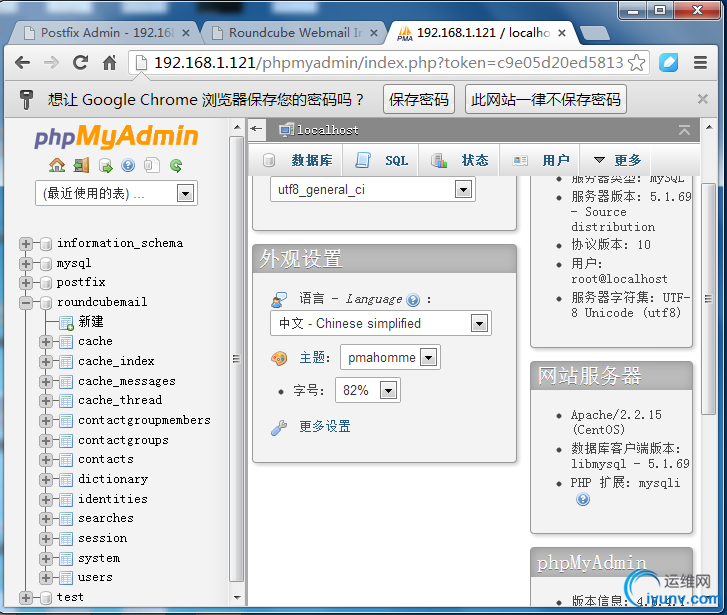The height and width of the screenshot is (615, 727).
Task: Click the users table icon
Action: pyautogui.click(x=66, y=578)
